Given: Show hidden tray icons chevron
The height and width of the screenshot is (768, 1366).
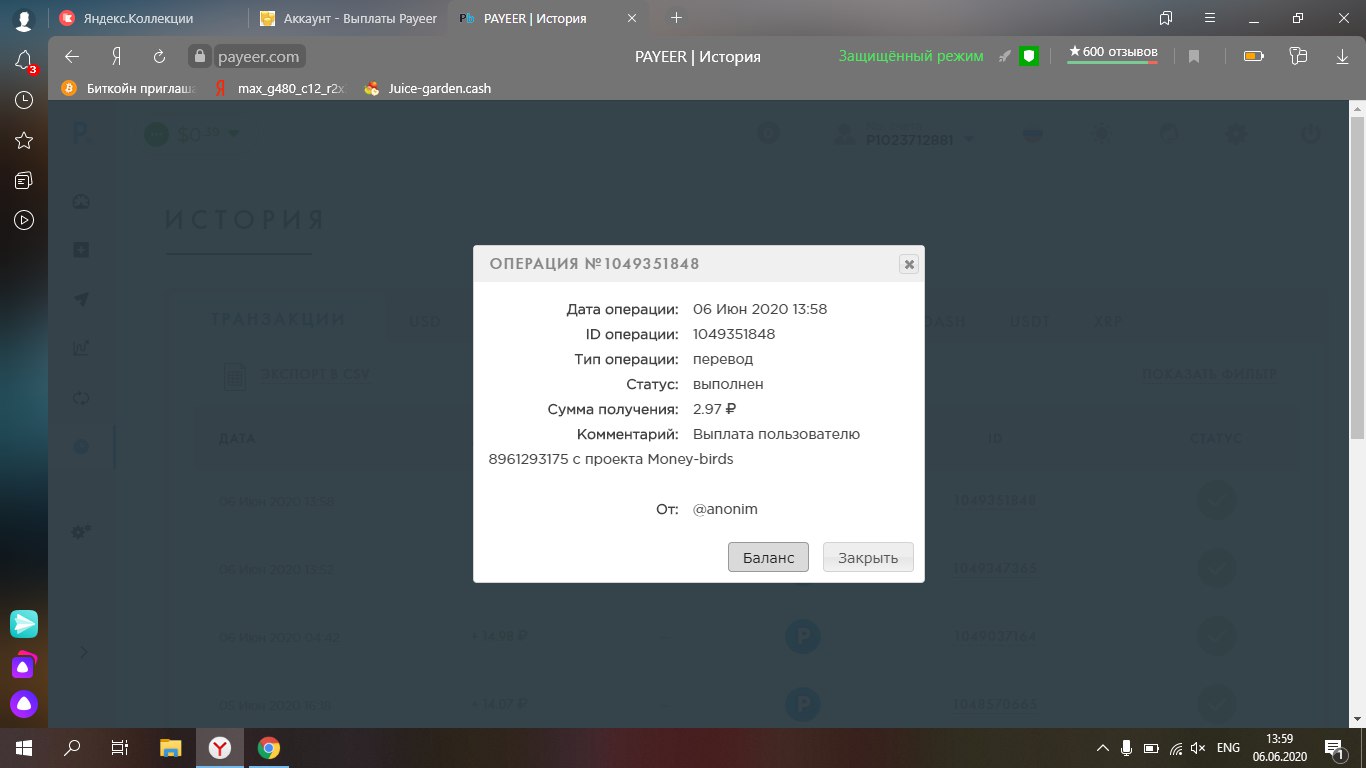Looking at the screenshot, I should (x=1103, y=748).
